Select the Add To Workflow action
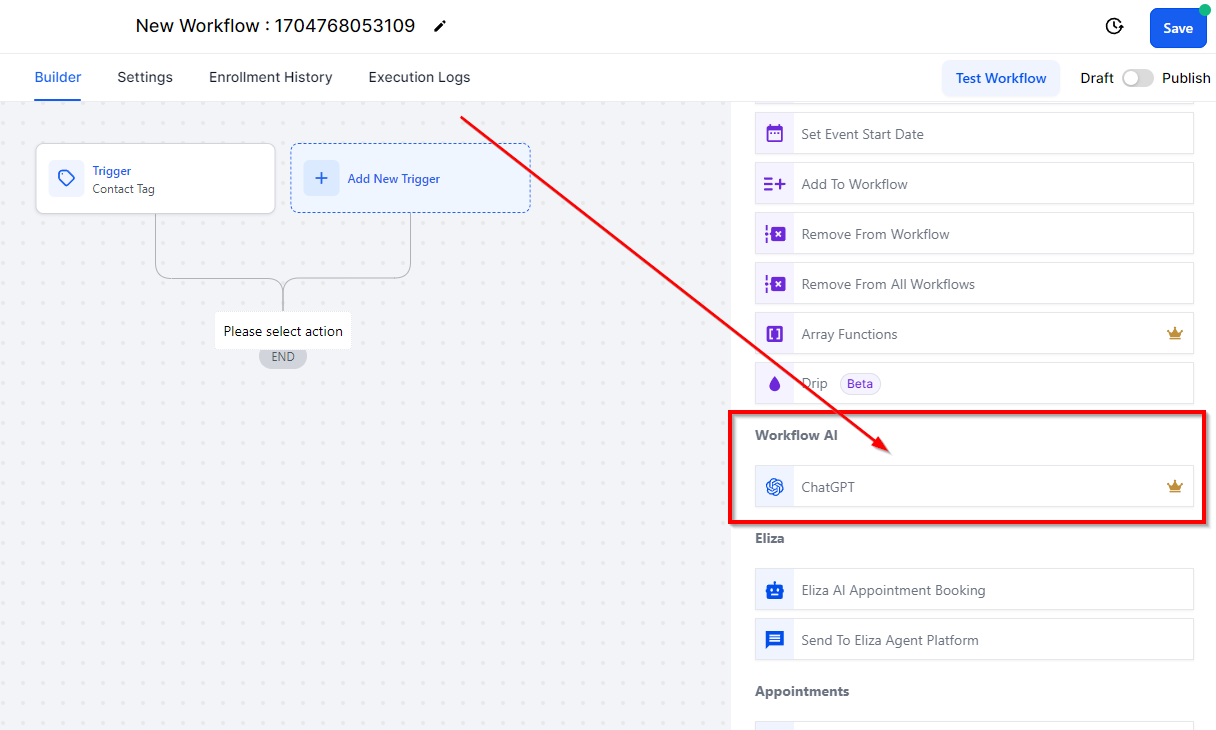1216x730 pixels. point(974,184)
